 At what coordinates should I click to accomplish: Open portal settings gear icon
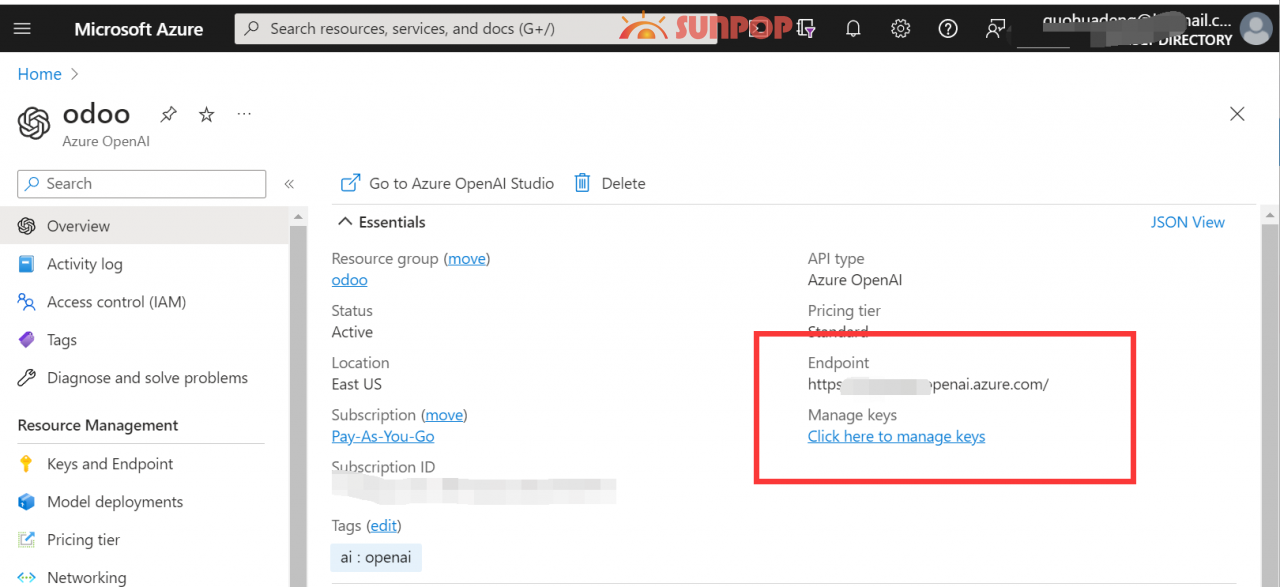pyautogui.click(x=900, y=29)
